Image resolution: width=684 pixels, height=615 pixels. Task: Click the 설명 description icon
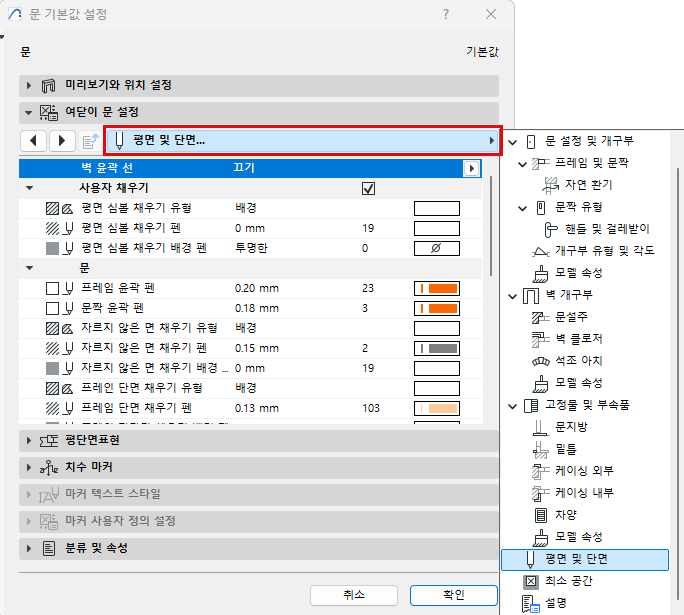click(530, 604)
